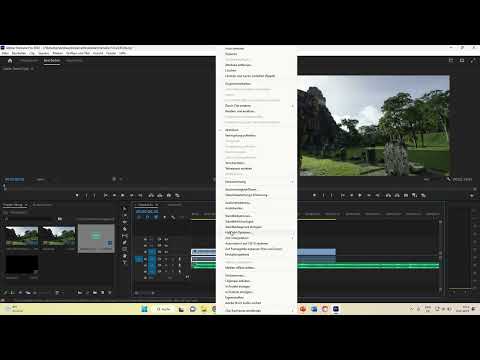Mute audio track A1
This screenshot has height=360, width=480.
click(166, 259)
